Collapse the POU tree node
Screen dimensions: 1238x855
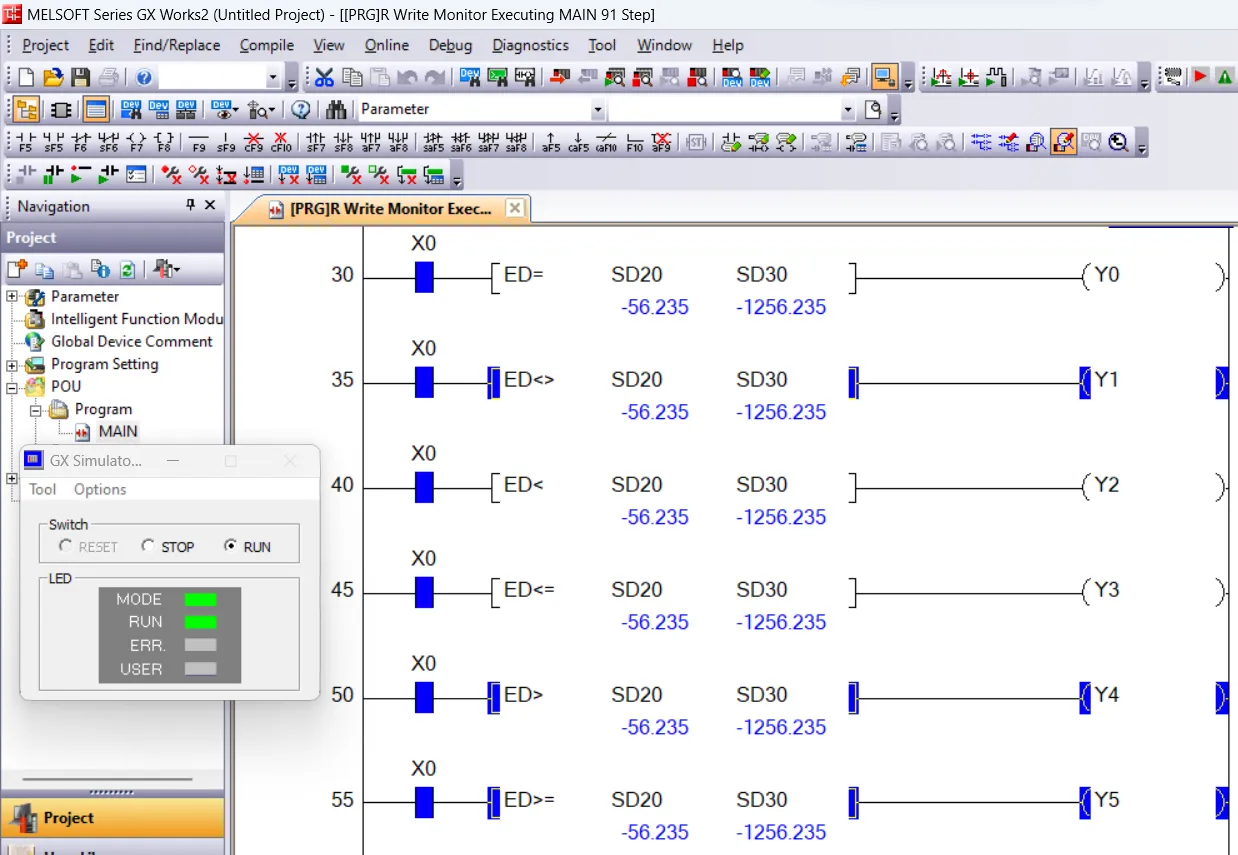pos(12,387)
